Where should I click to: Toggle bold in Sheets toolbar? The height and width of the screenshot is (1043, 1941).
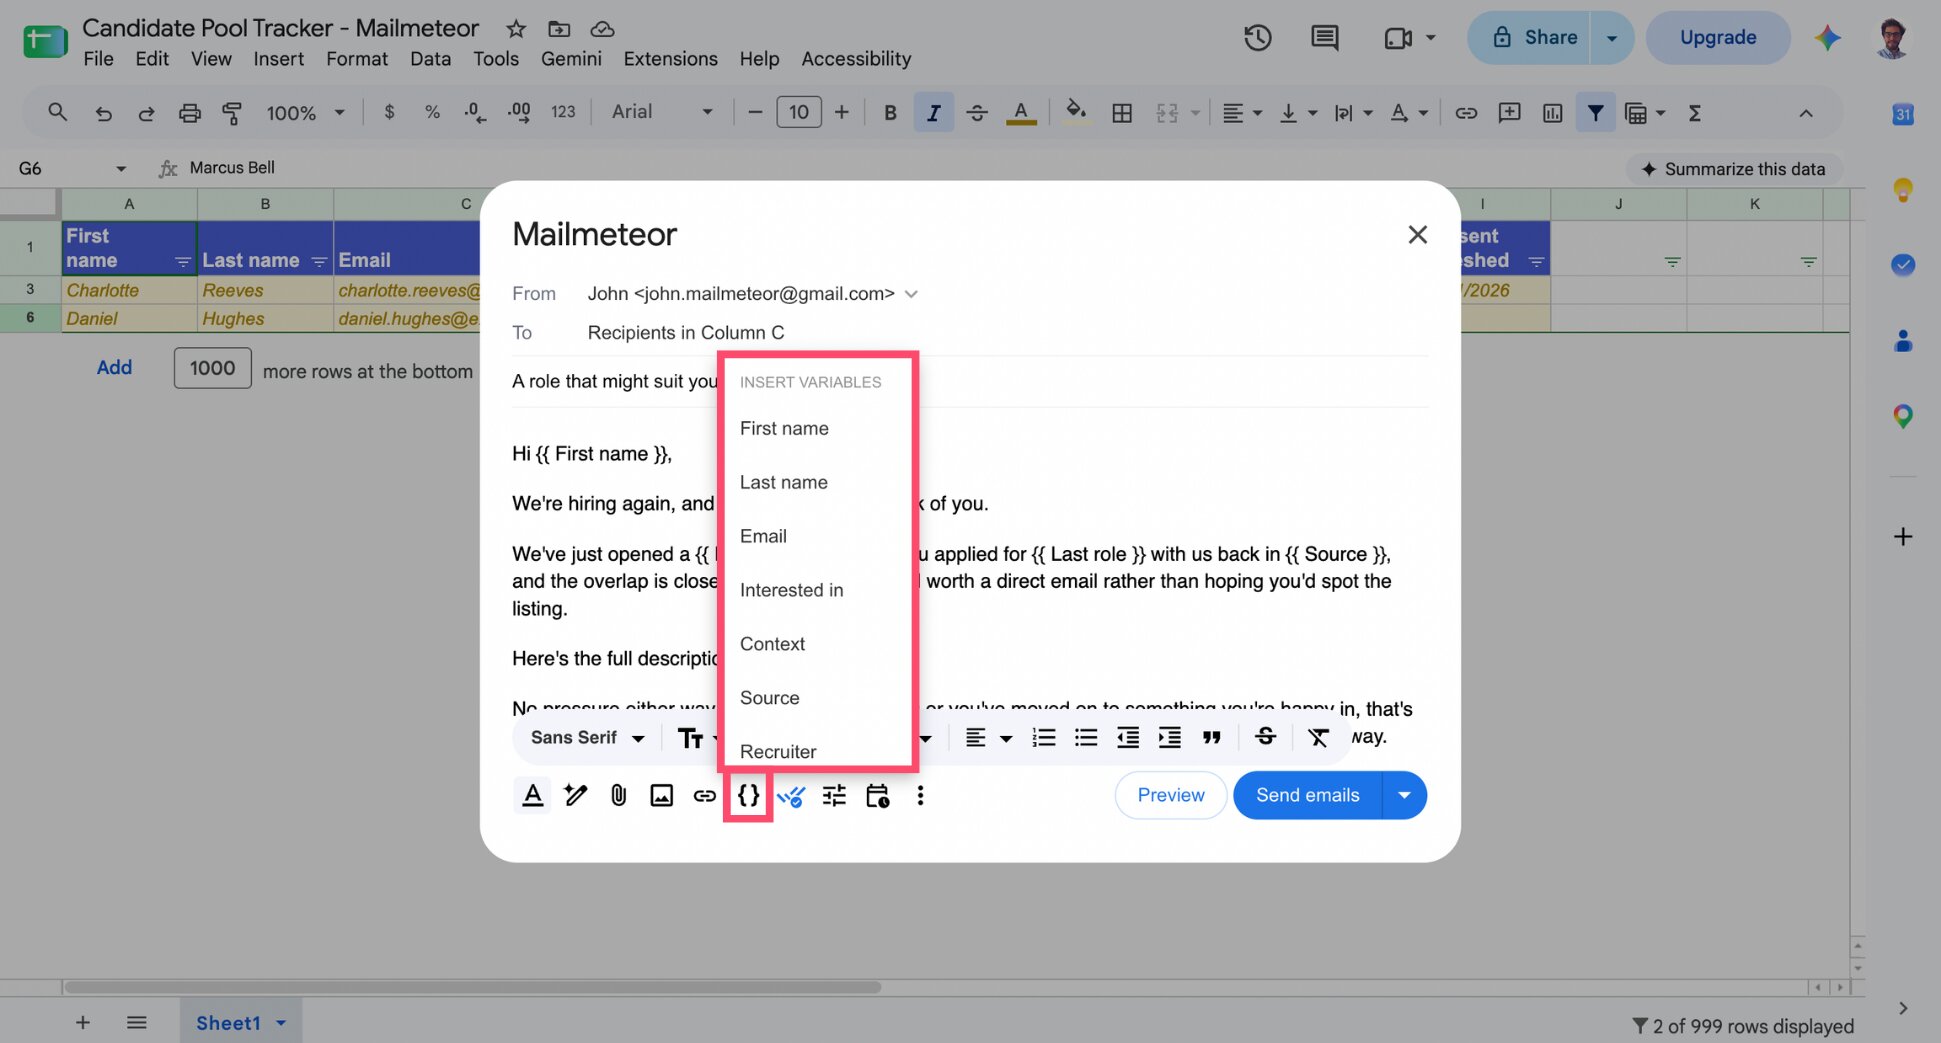click(890, 113)
